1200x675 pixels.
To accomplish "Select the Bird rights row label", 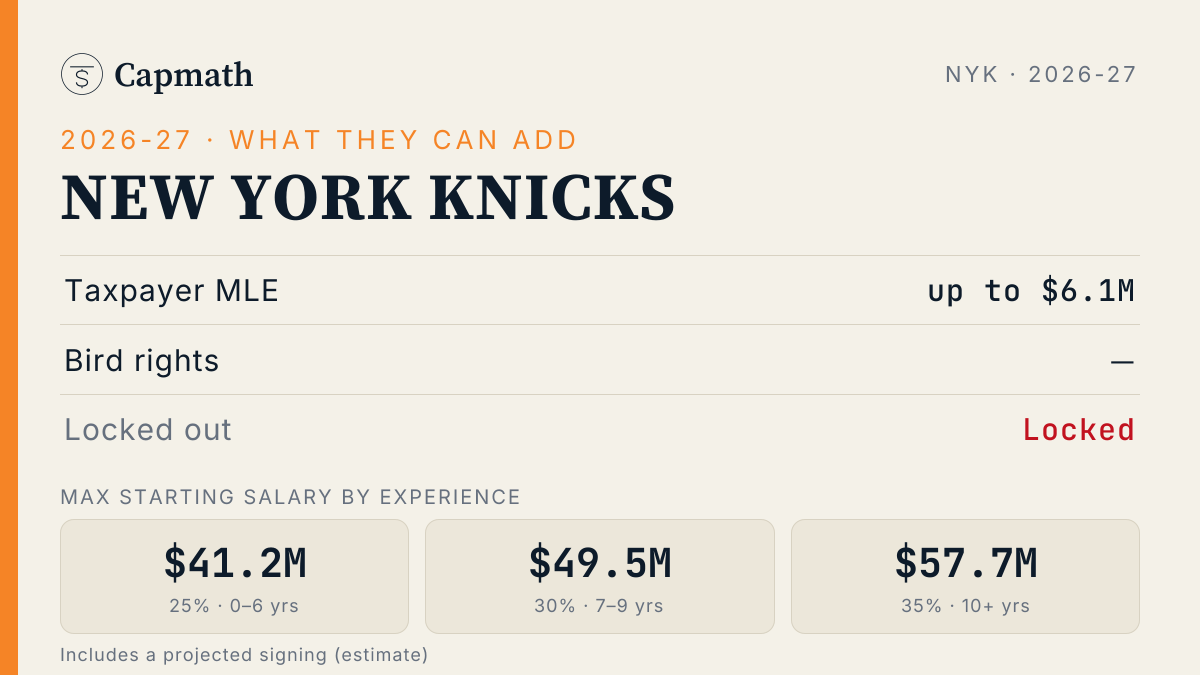I will pos(142,361).
